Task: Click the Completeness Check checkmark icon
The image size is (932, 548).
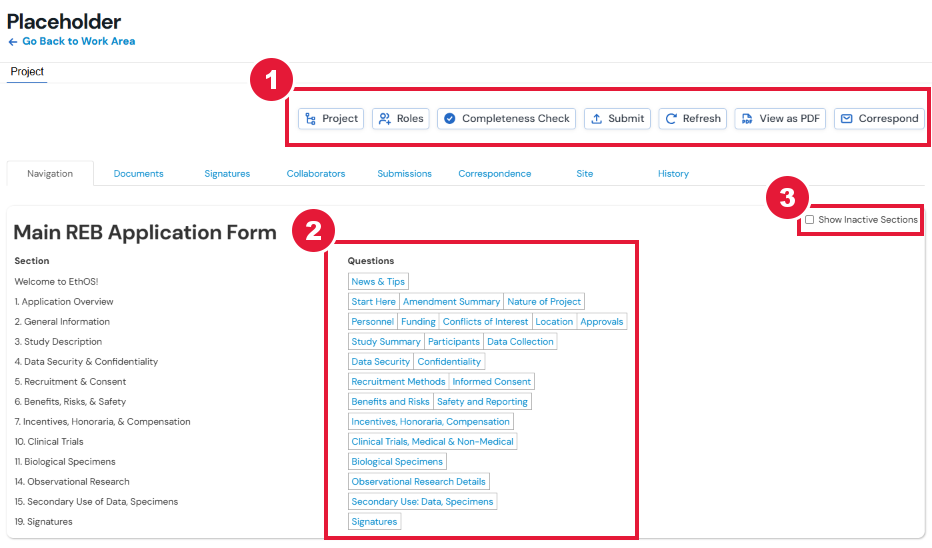Action: pos(450,119)
